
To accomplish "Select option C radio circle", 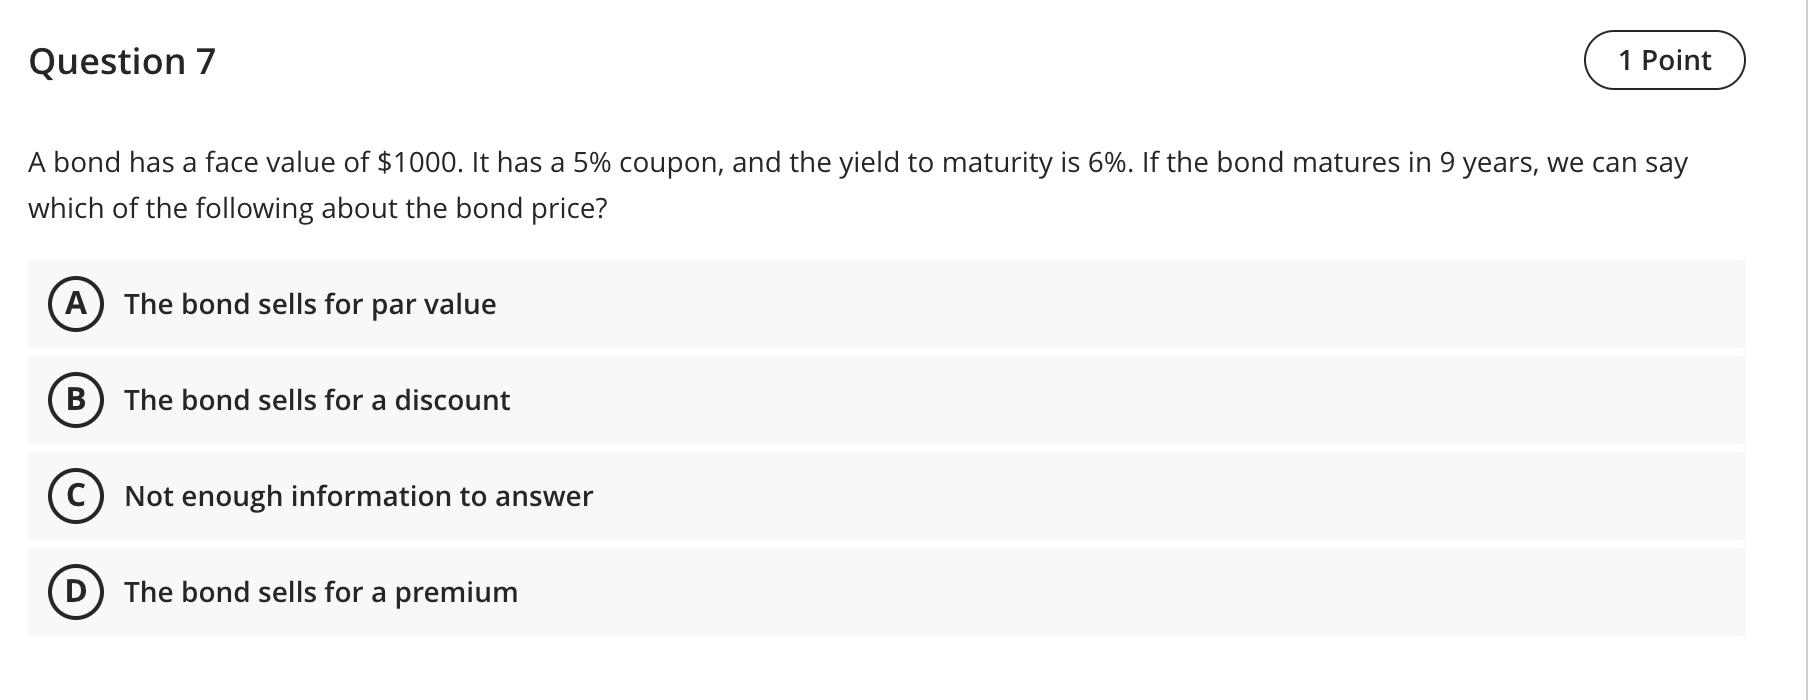I will 75,495.
